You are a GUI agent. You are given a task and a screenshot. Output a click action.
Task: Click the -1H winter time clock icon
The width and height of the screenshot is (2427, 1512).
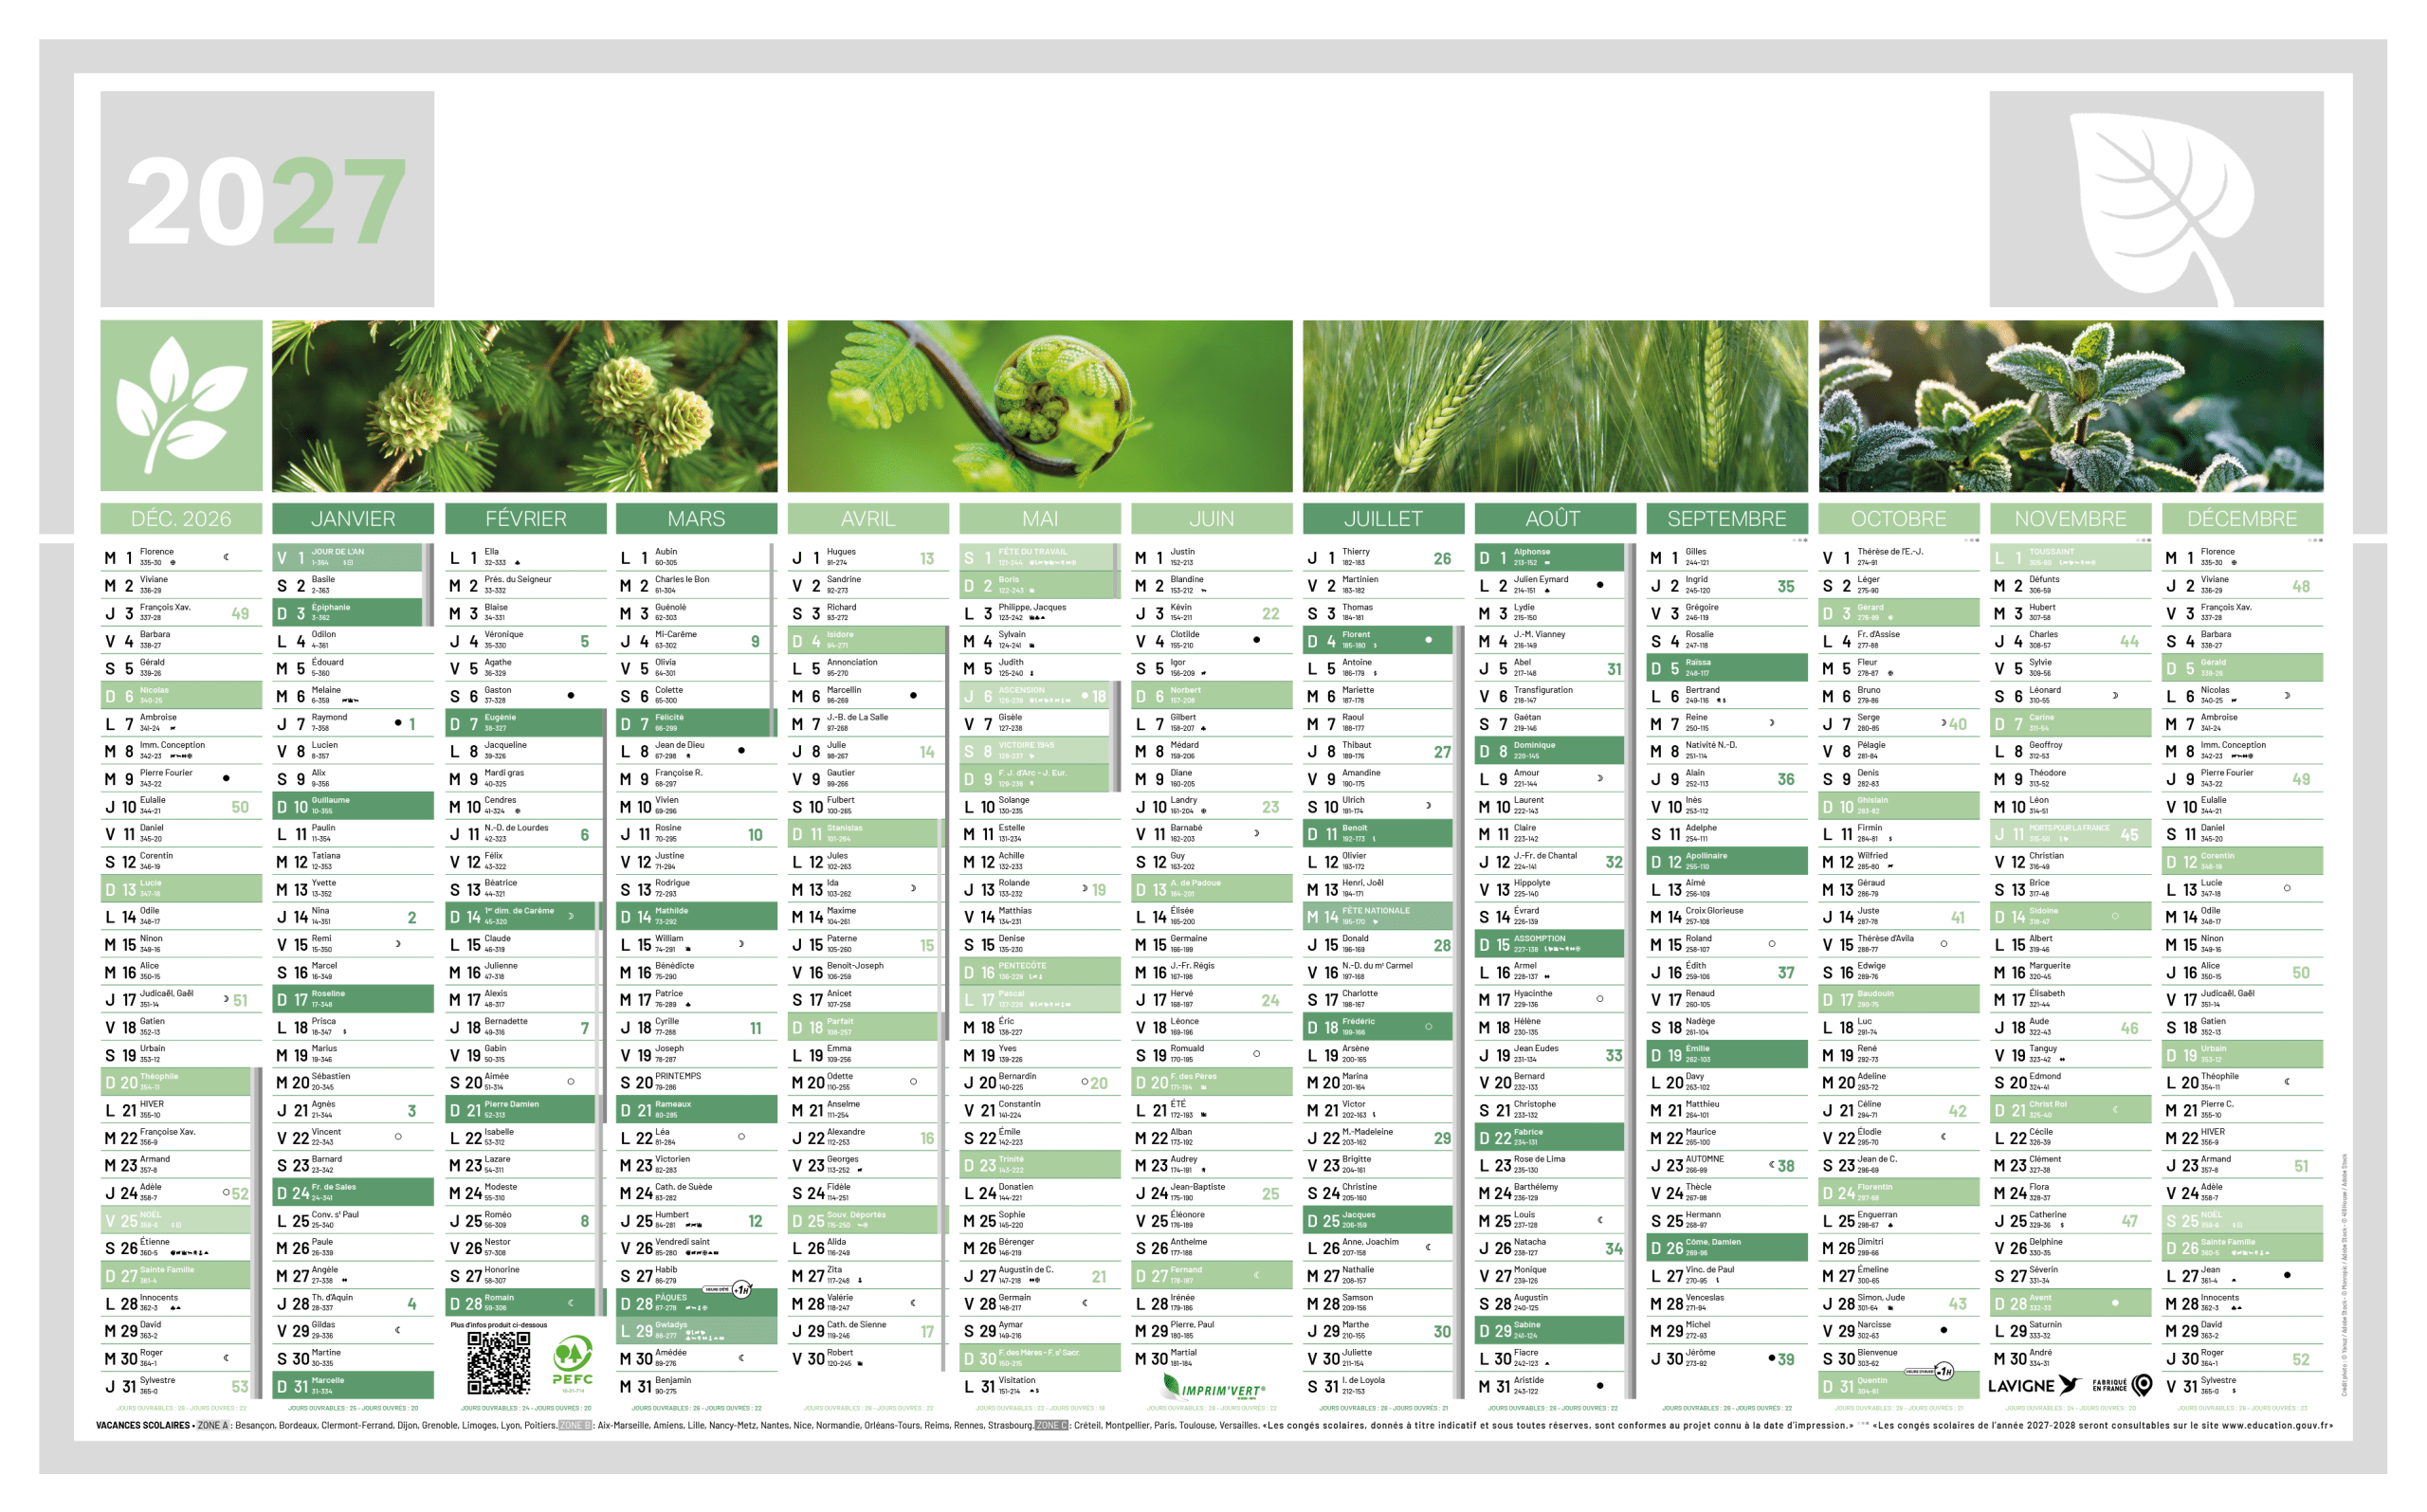1944,1372
